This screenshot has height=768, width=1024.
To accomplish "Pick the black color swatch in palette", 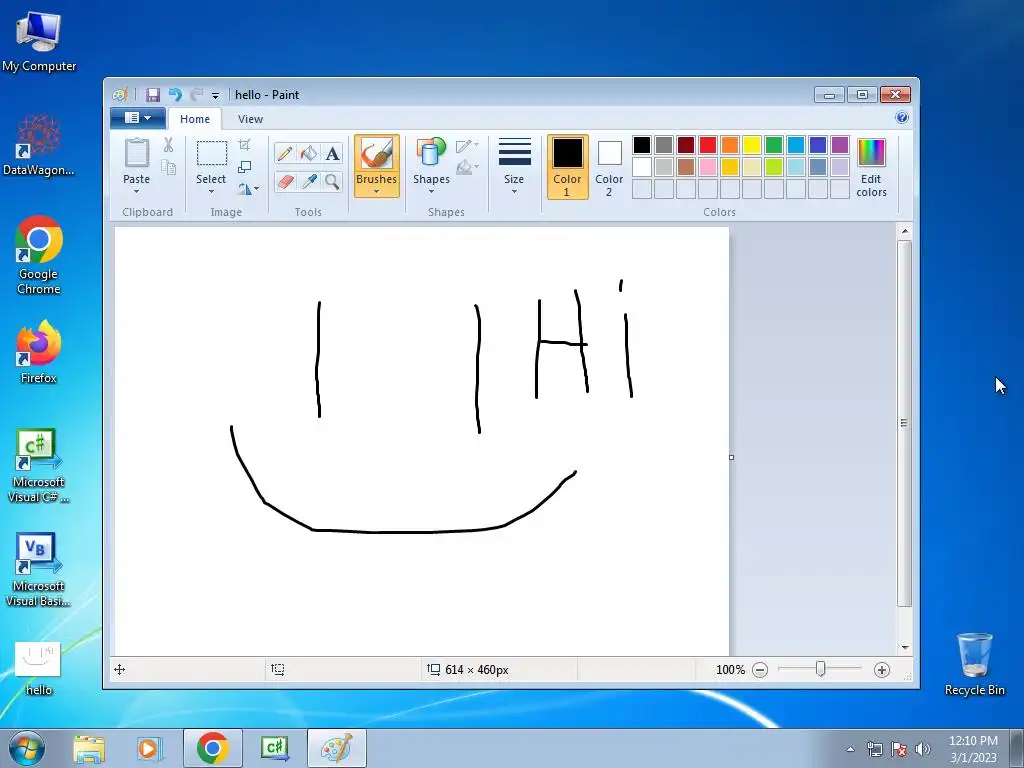I will pyautogui.click(x=642, y=145).
